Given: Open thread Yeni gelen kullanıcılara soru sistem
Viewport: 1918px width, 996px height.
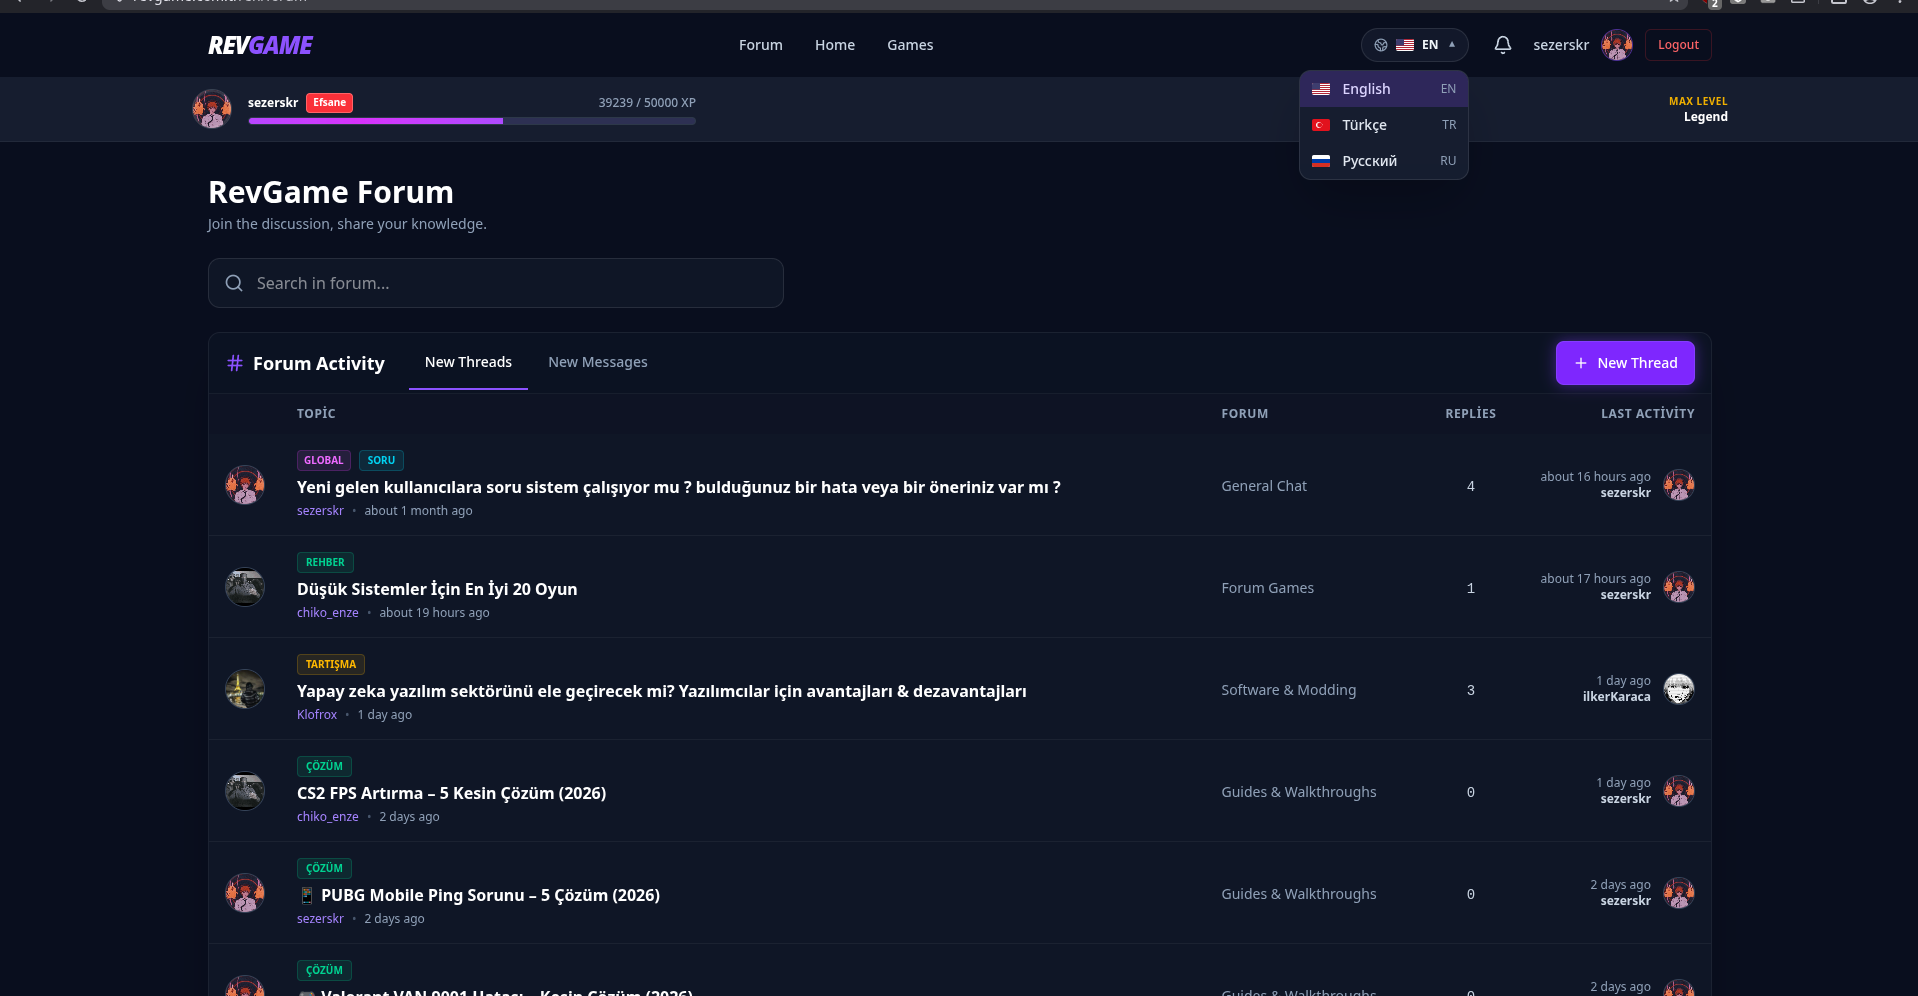Looking at the screenshot, I should (x=678, y=487).
